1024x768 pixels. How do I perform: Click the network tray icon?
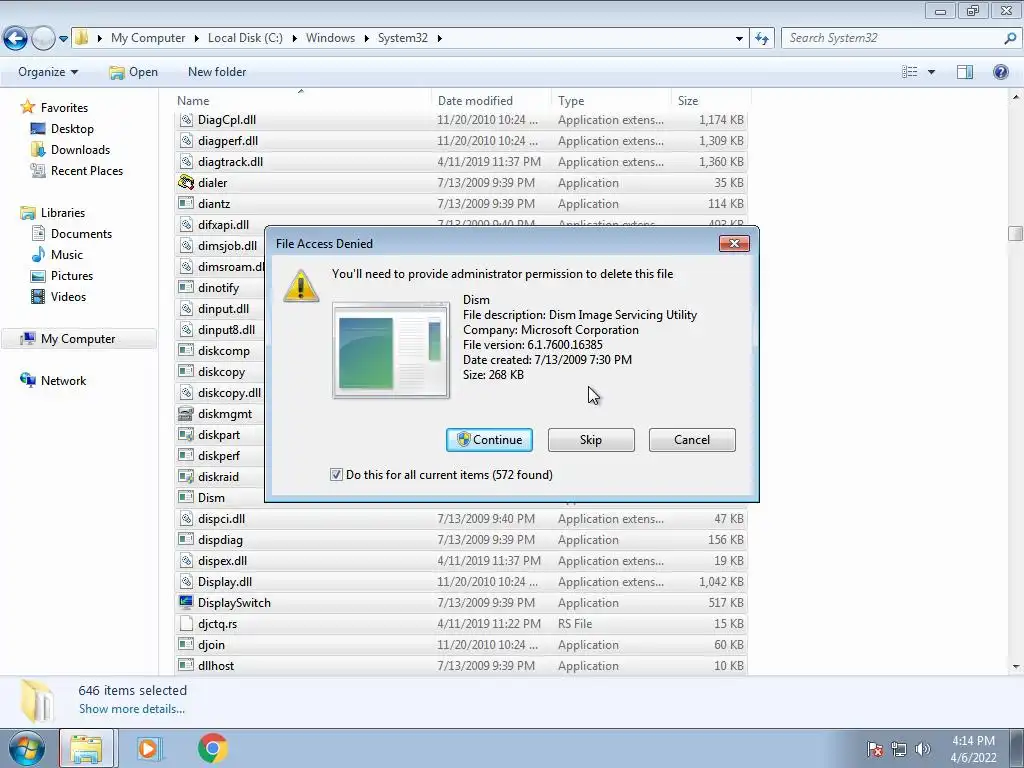click(899, 748)
